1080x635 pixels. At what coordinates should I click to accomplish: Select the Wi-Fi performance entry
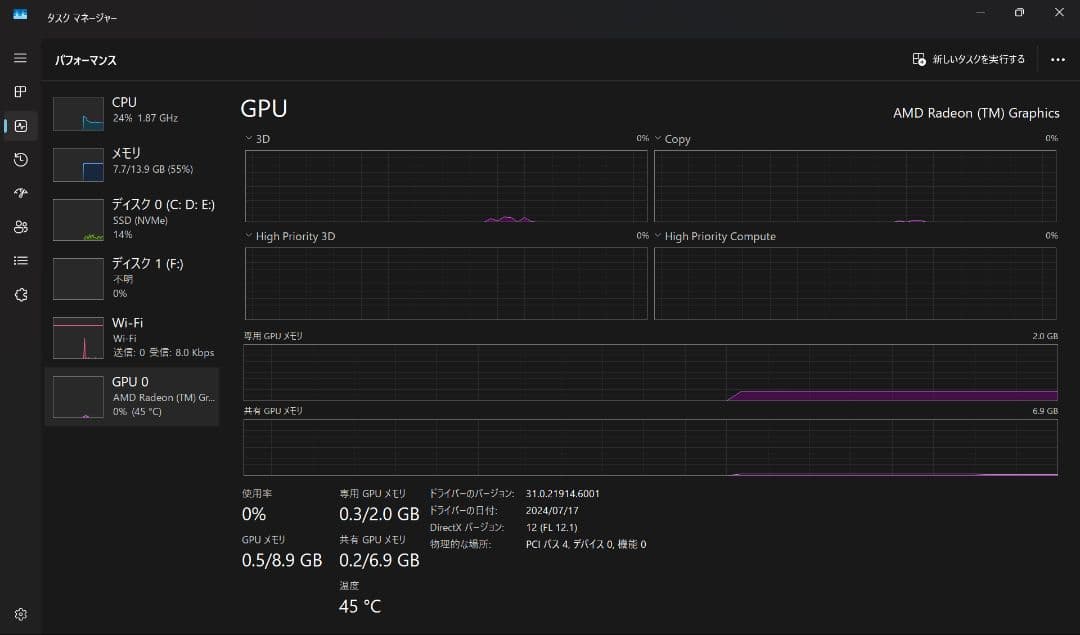[x=132, y=337]
